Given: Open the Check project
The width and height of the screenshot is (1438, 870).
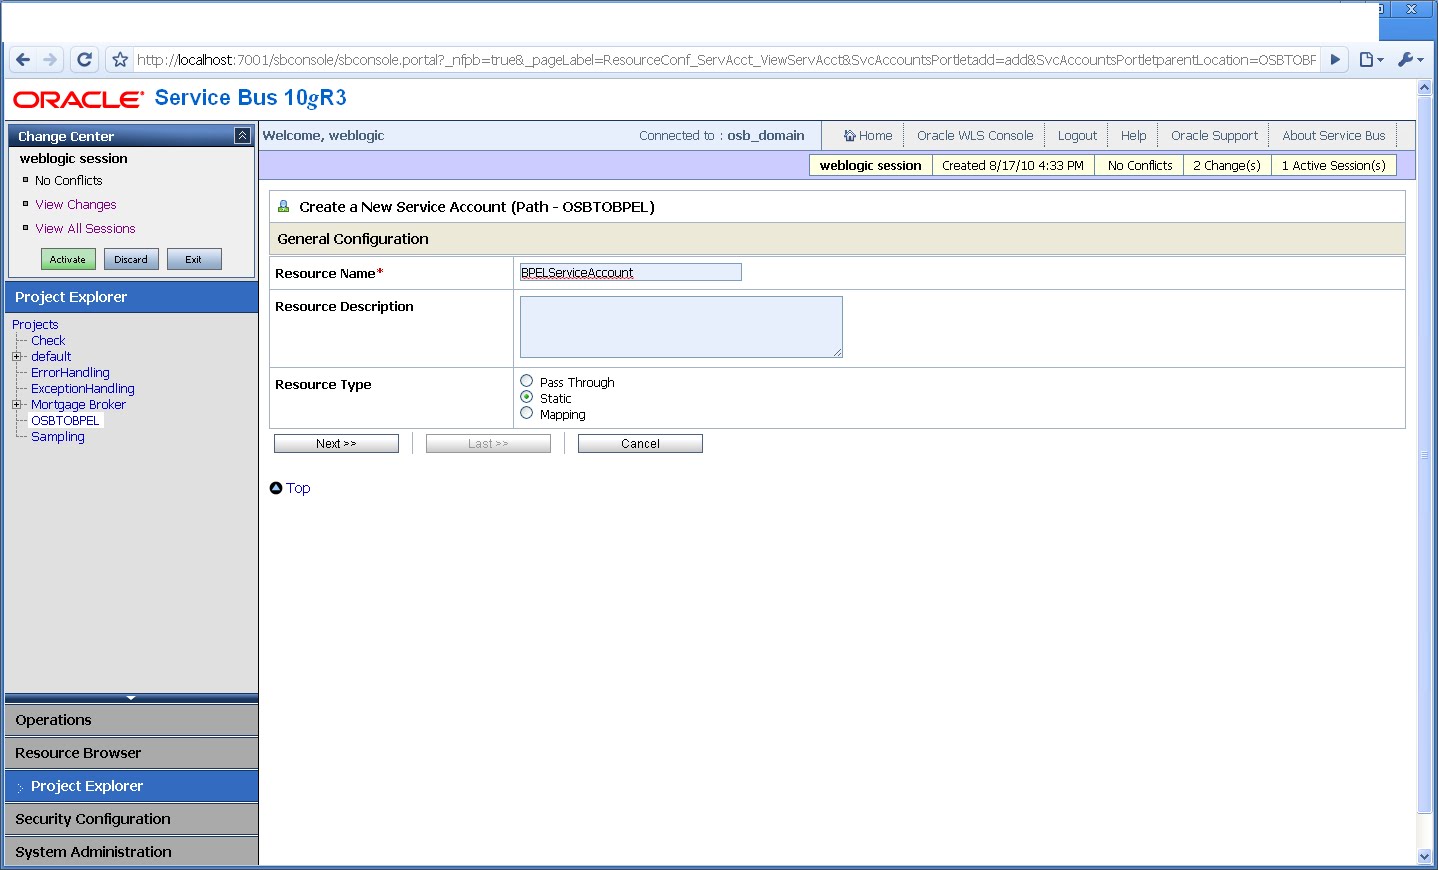Looking at the screenshot, I should (x=48, y=341).
